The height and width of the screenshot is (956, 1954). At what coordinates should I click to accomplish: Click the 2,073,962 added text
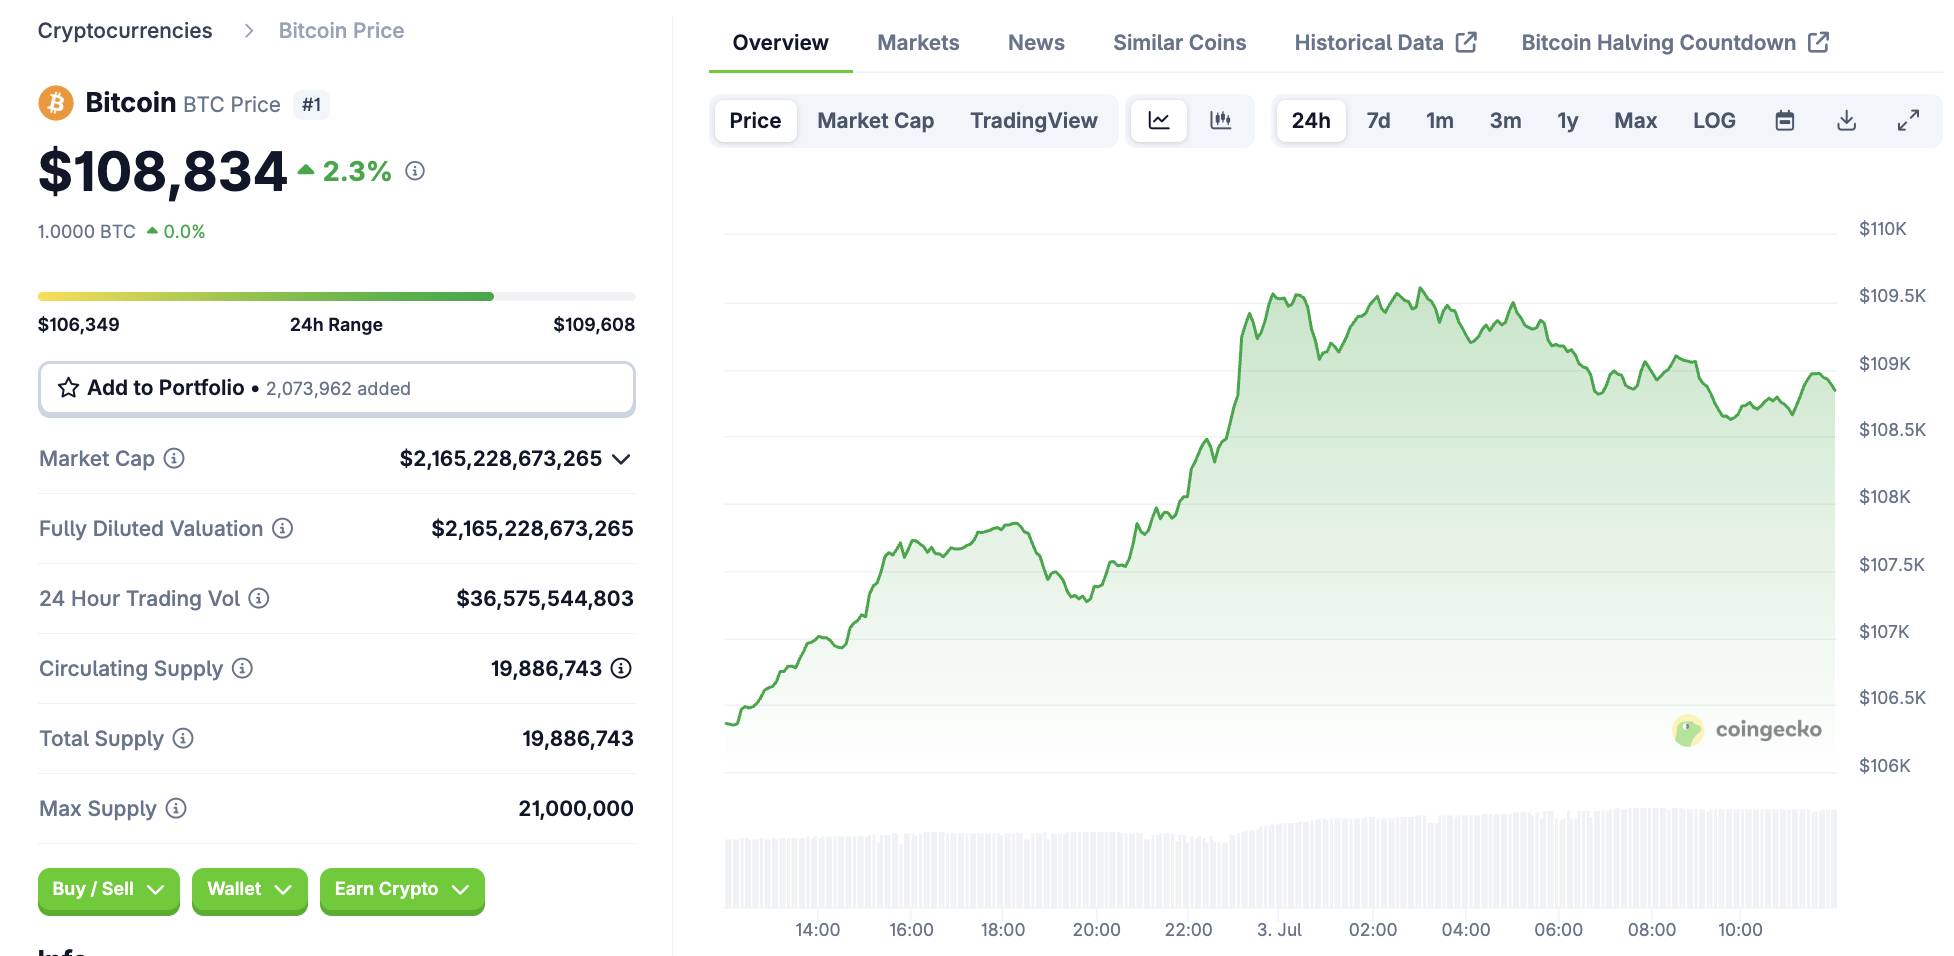coord(338,389)
